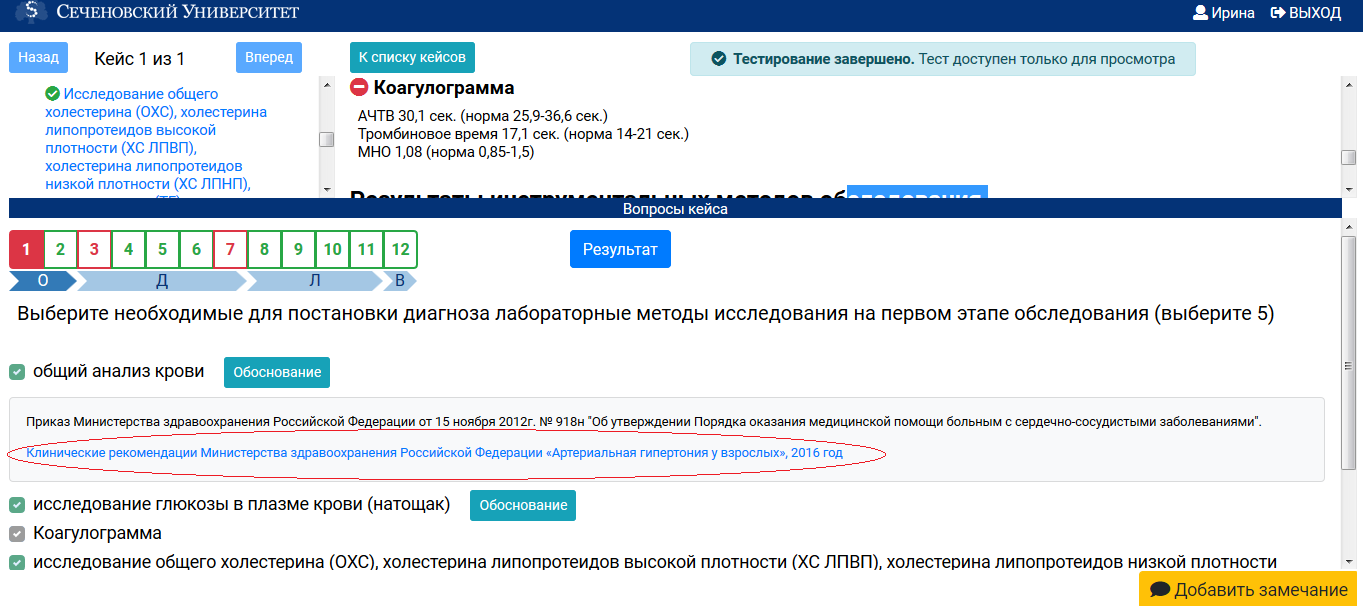Click the red prohibition icon before Коагулограмма heading

point(357,87)
